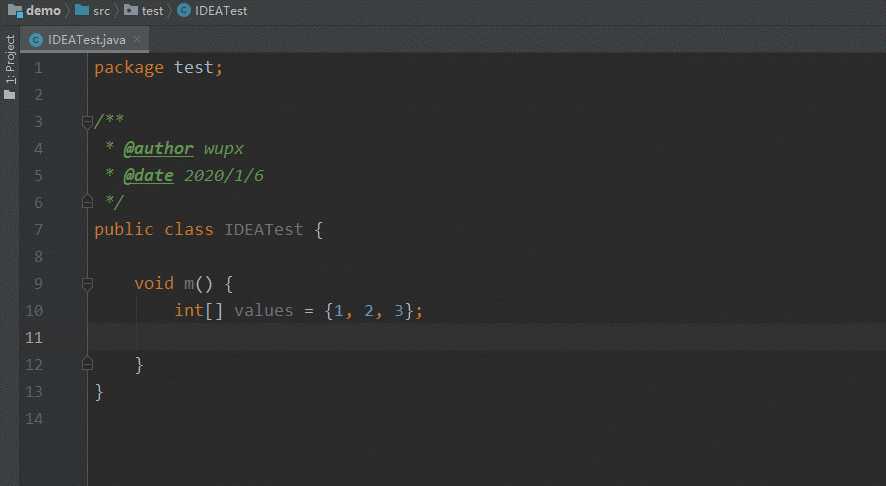Screen dimensions: 886x486
Task: Click line number 14 in gutter
Action: (x=34, y=419)
